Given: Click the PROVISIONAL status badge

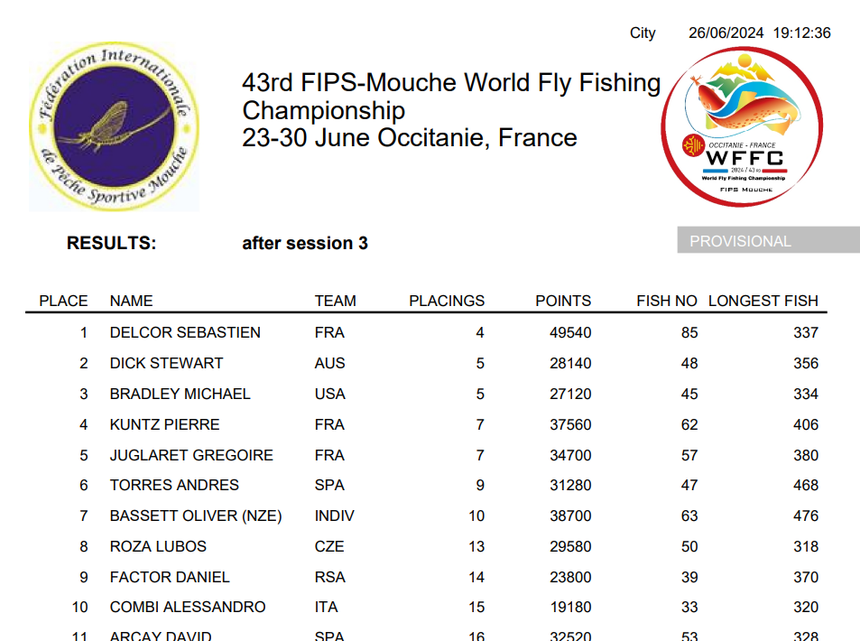Looking at the screenshot, I should (740, 241).
